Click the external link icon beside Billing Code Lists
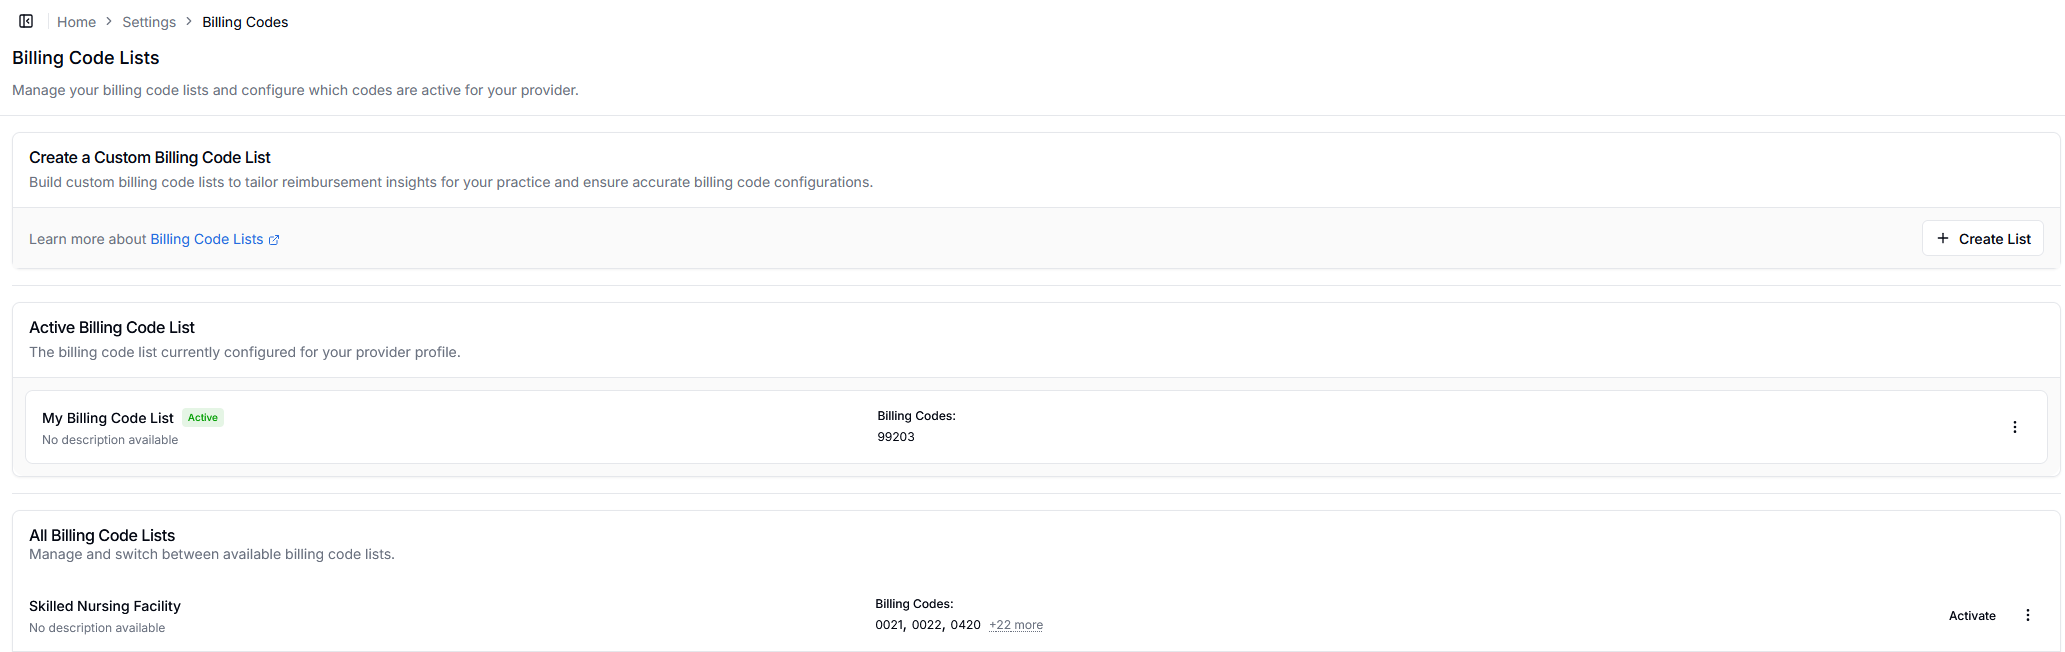Image resolution: width=2065 pixels, height=652 pixels. tap(273, 239)
